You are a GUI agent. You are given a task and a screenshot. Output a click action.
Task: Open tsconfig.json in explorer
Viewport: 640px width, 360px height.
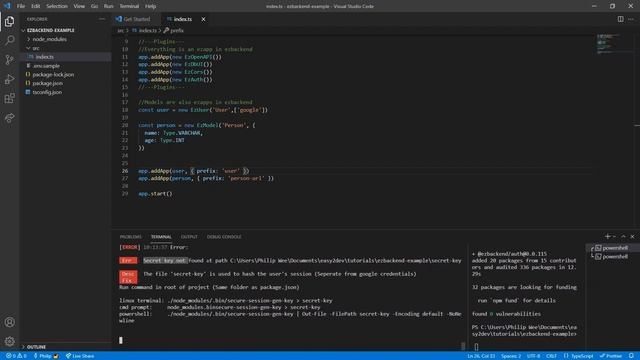pos(47,92)
